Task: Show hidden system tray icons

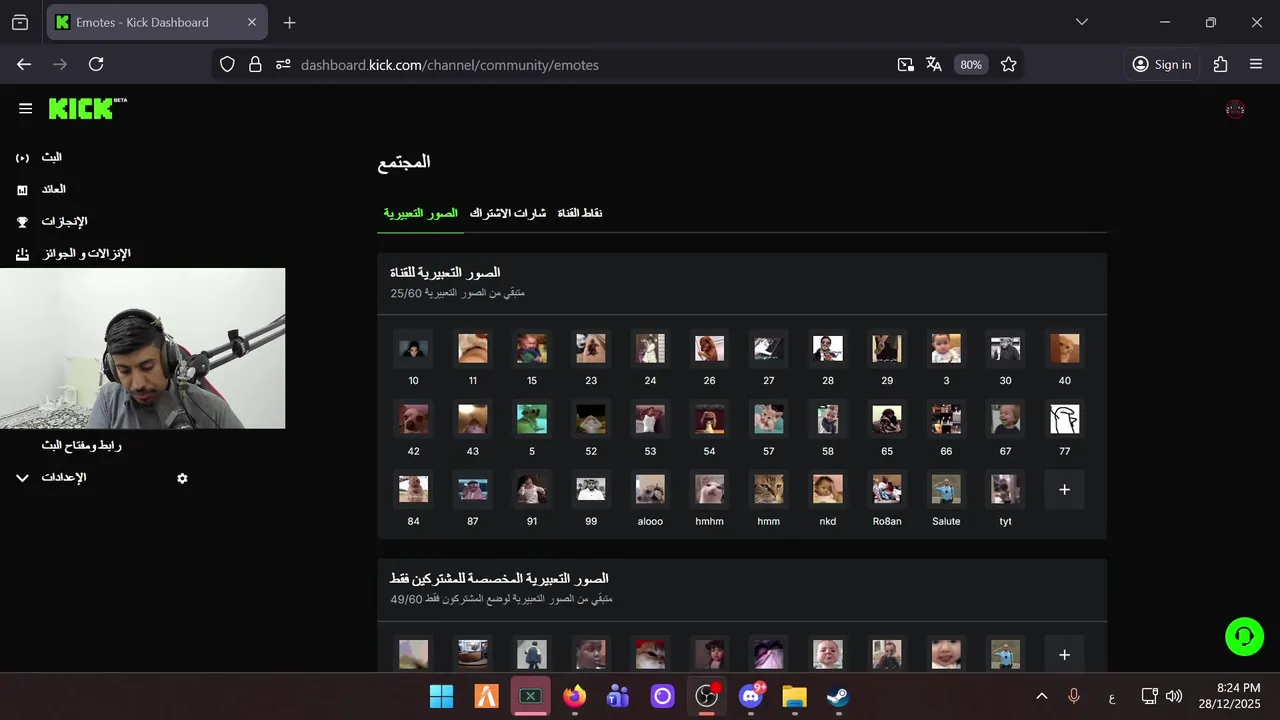Action: (x=1041, y=696)
